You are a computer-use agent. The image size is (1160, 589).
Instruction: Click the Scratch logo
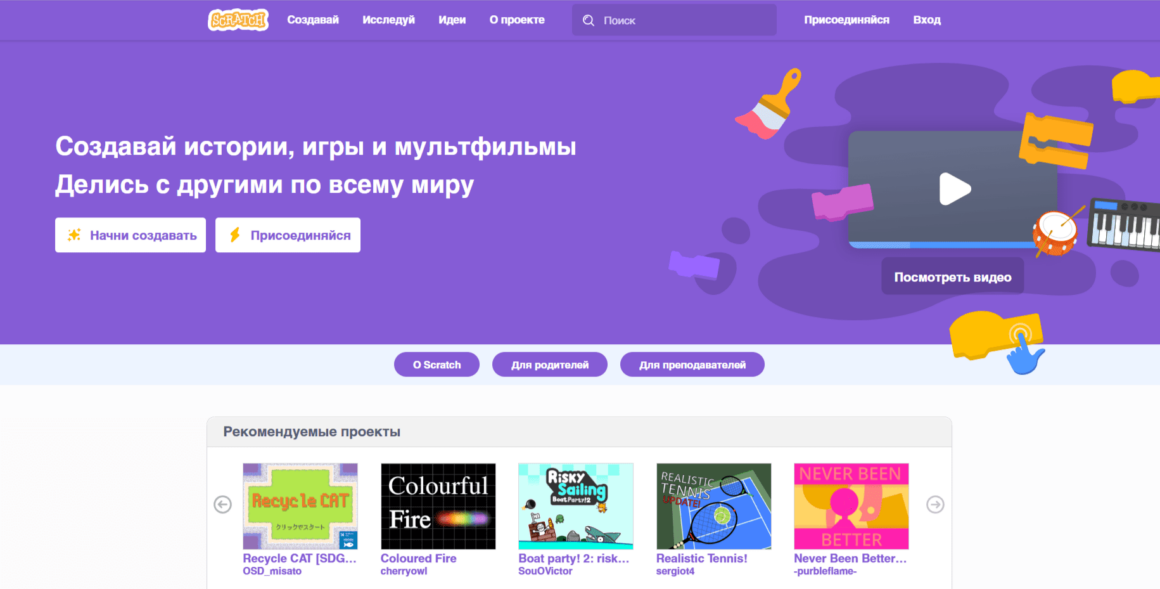pos(237,19)
